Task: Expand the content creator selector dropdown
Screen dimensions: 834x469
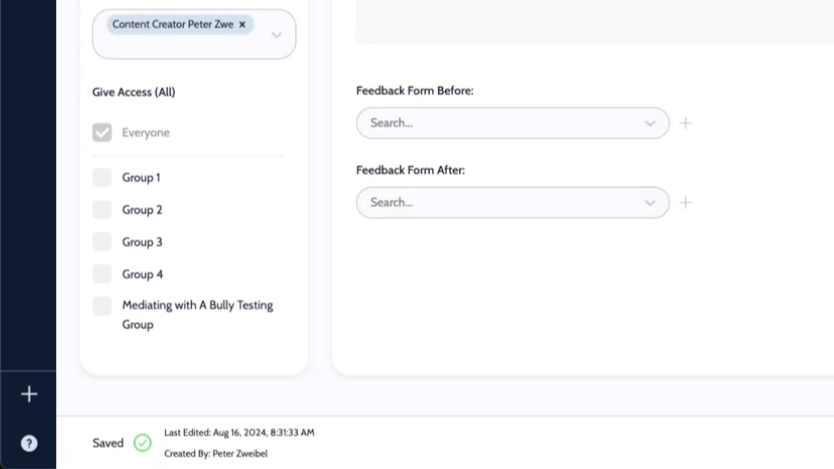Action: click(x=277, y=35)
